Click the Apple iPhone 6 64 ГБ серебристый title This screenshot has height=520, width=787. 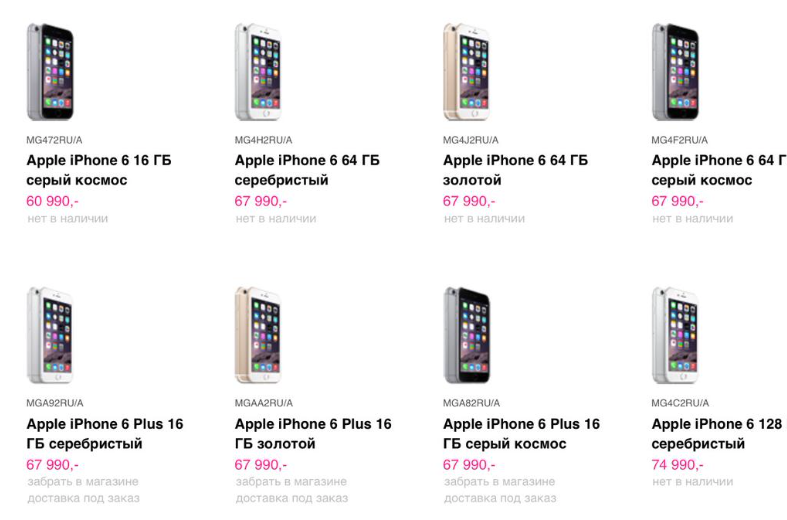click(x=307, y=170)
